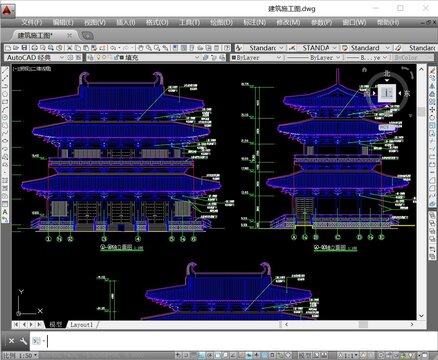Image resolution: width=438 pixels, height=360 pixels.
Task: Click the 上 face of the ViewCube
Action: (387, 93)
